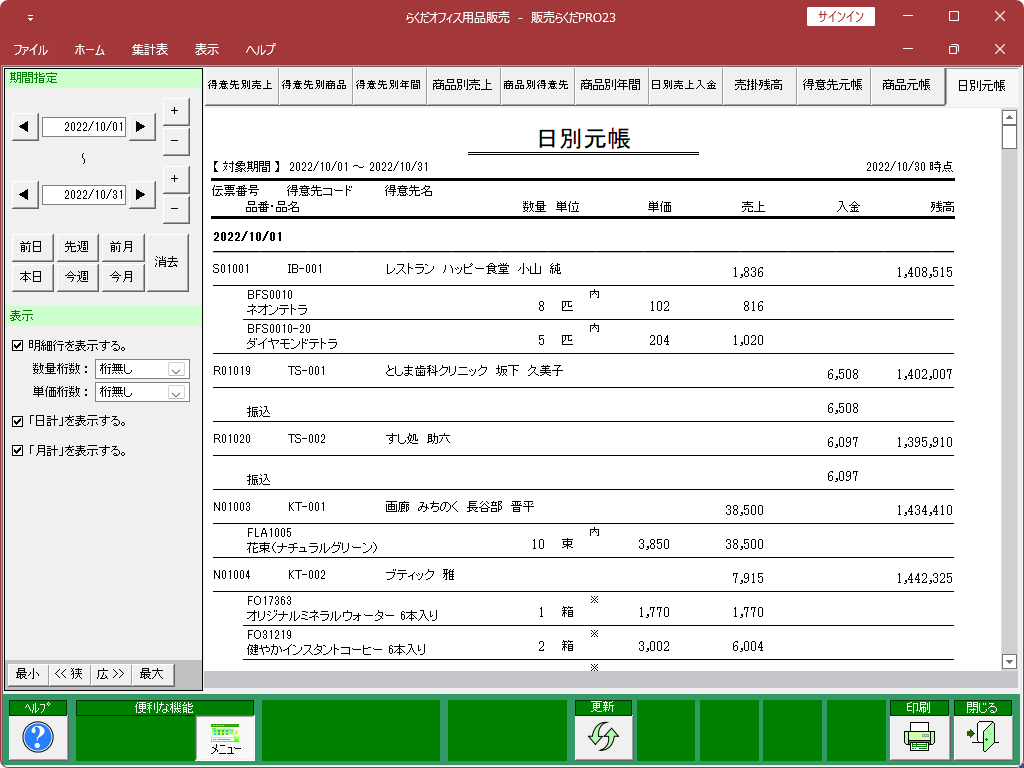Click product name ネオンテトラ
The width and height of the screenshot is (1024, 768).
[x=277, y=310]
